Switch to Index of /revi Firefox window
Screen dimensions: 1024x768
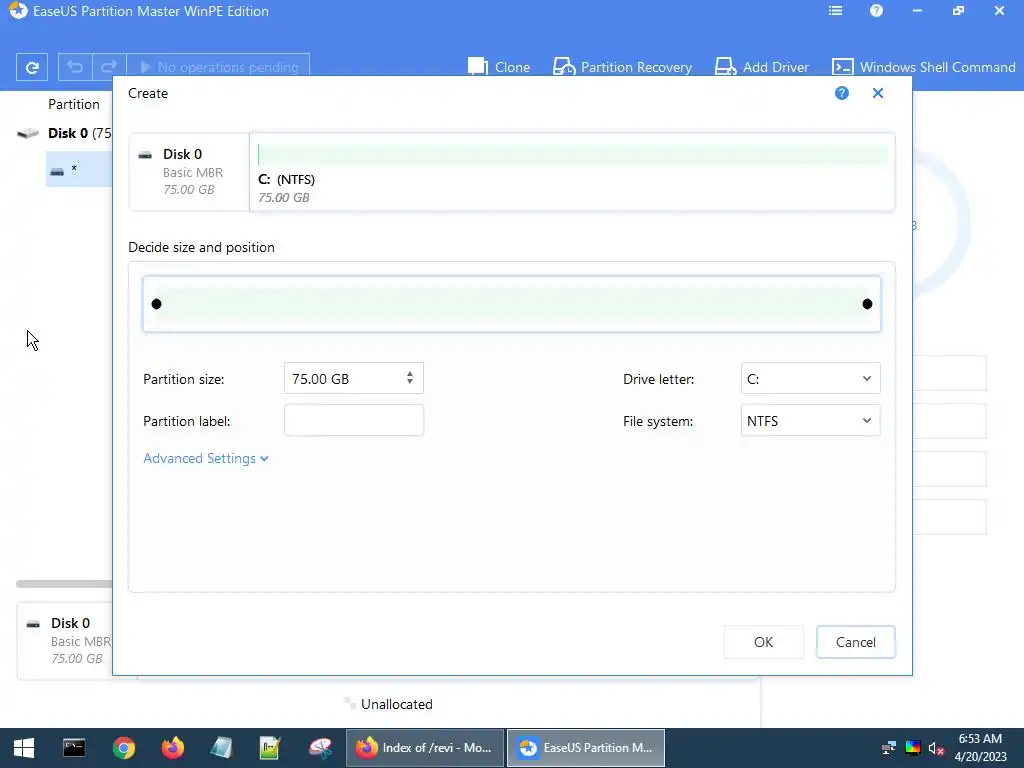coord(425,748)
